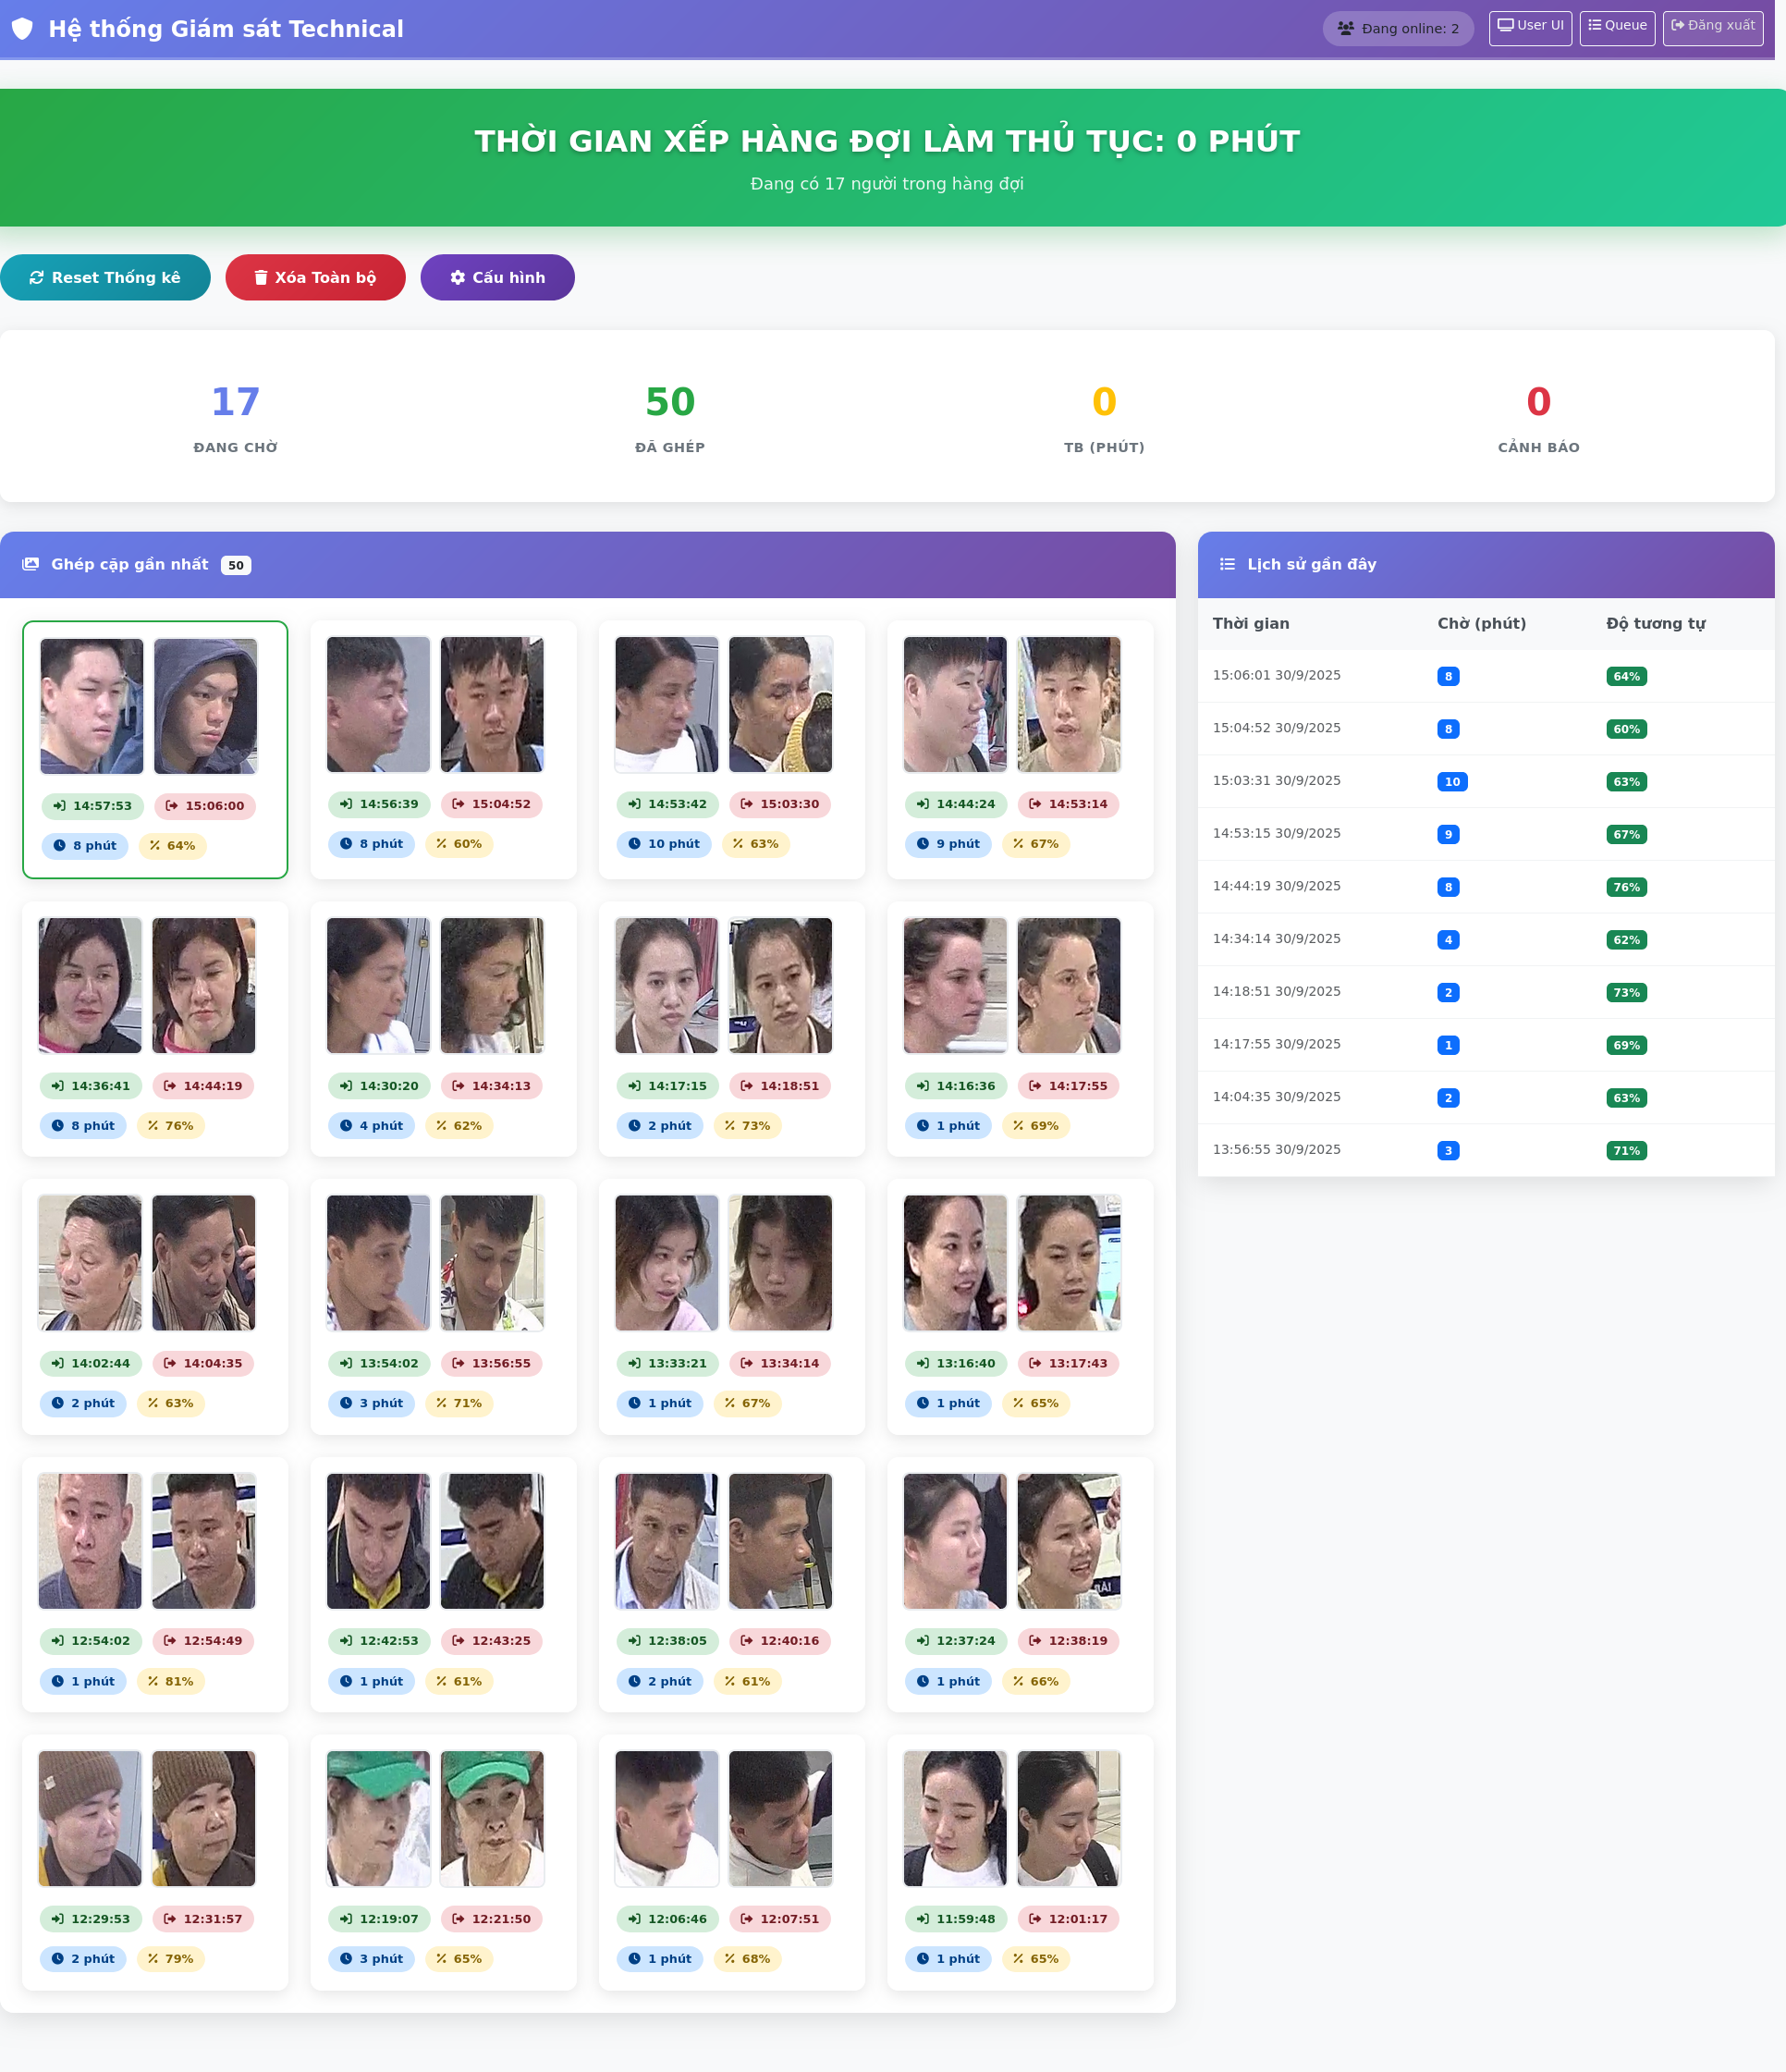Open the left face thumbnail above entry time 12:19:07
Image resolution: width=1786 pixels, height=2072 pixels.
pos(379,1819)
